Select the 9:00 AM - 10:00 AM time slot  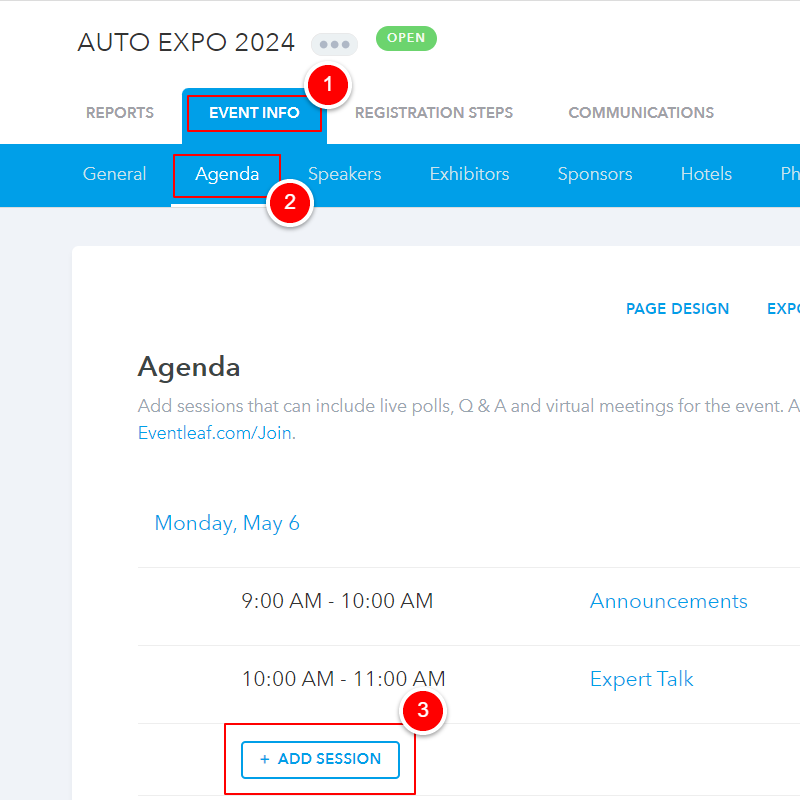point(337,601)
